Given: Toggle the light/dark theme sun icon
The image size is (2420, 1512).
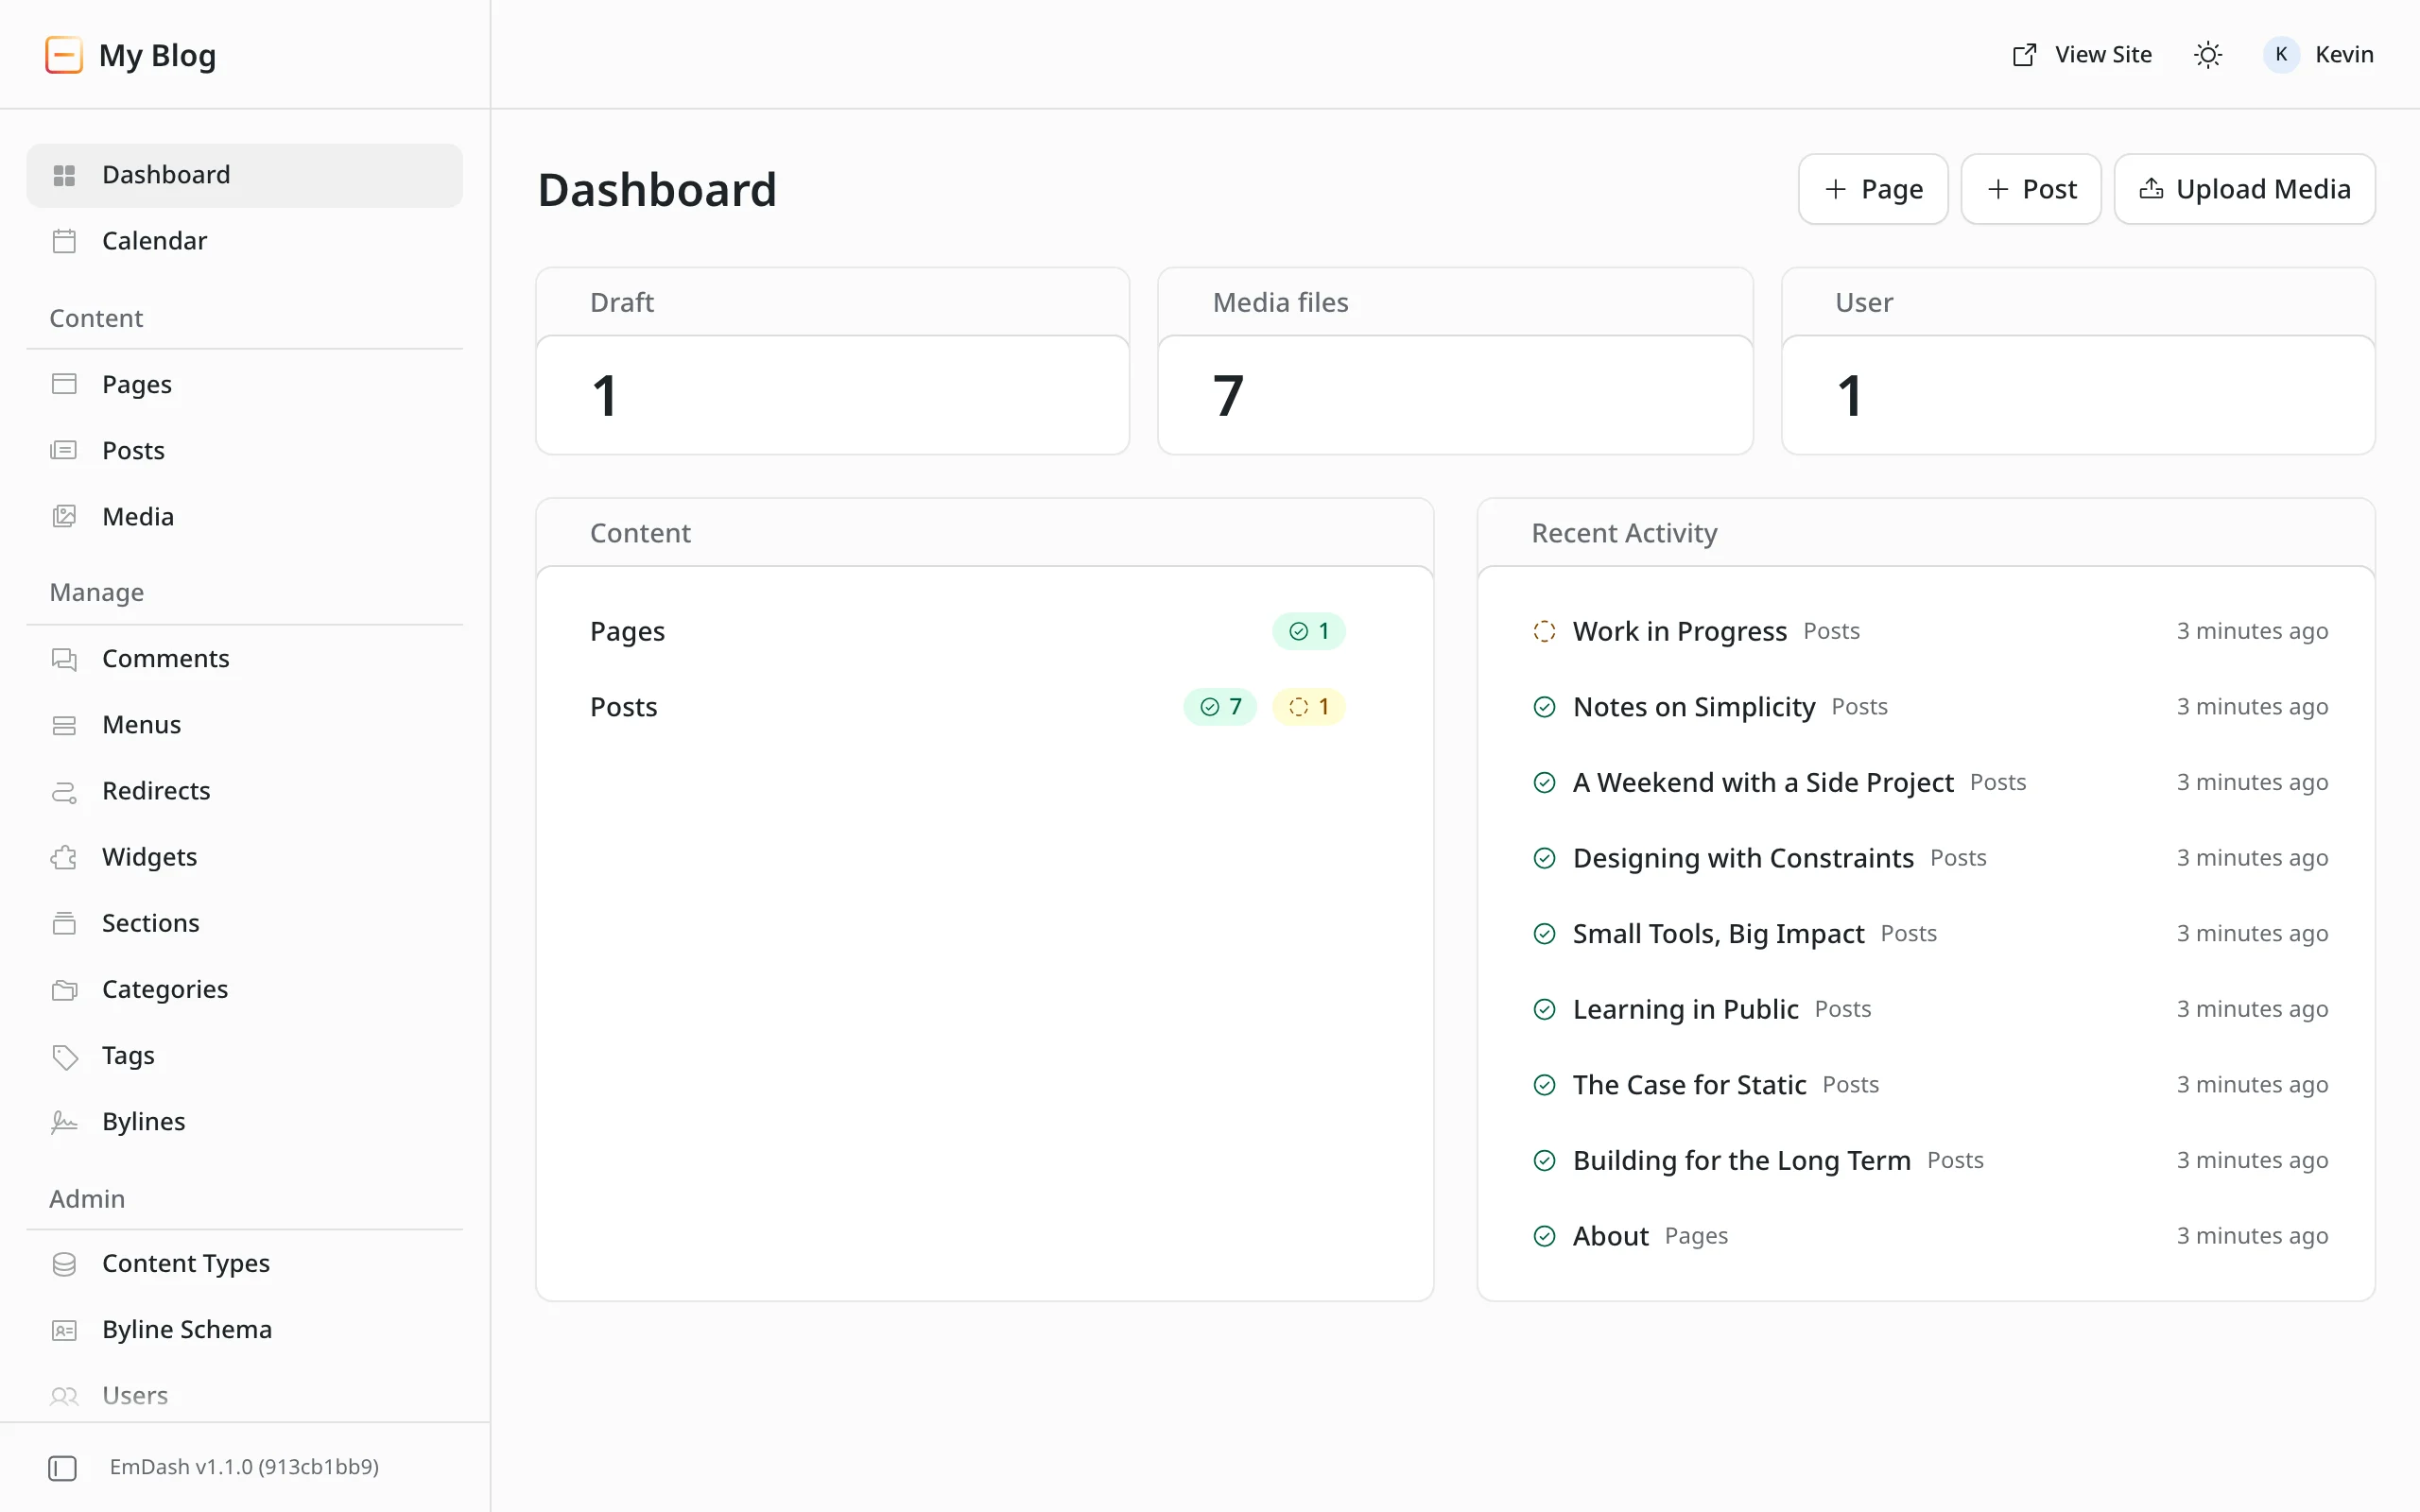Looking at the screenshot, I should [x=2208, y=55].
